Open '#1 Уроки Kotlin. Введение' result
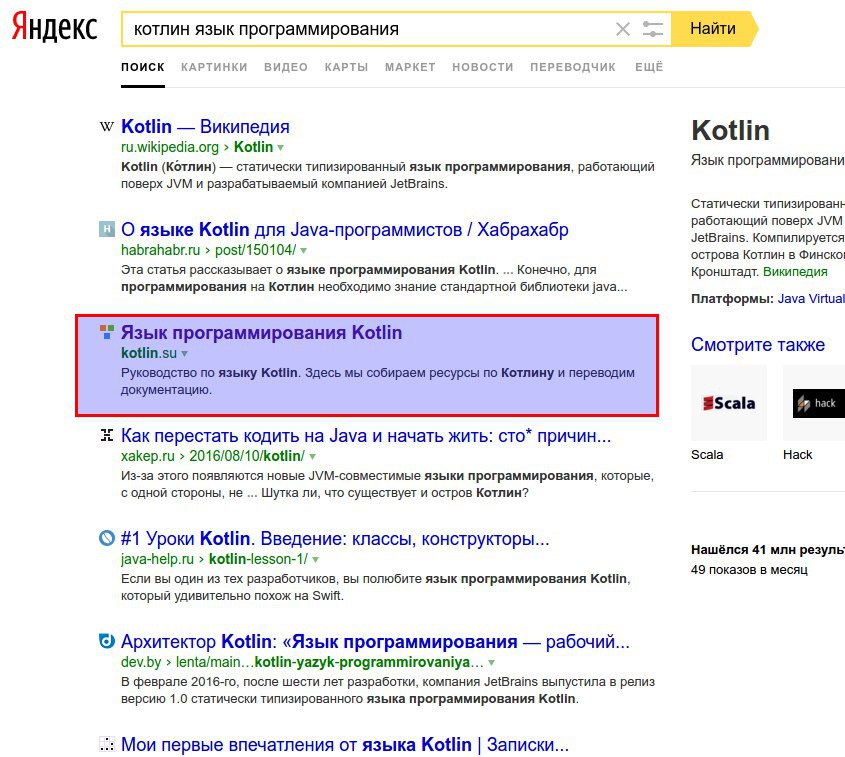This screenshot has height=757, width=845. click(x=335, y=538)
